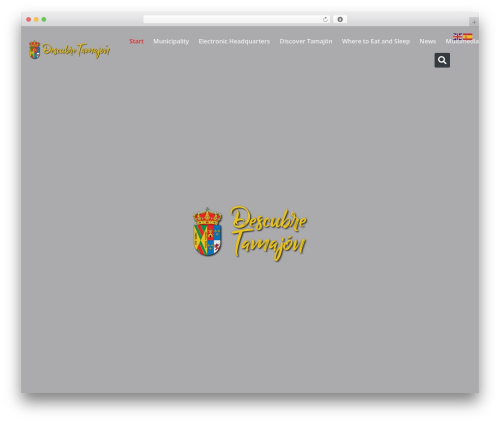This screenshot has height=423, width=500.
Task: Minimize the window with yellow button
Action: (x=36, y=19)
